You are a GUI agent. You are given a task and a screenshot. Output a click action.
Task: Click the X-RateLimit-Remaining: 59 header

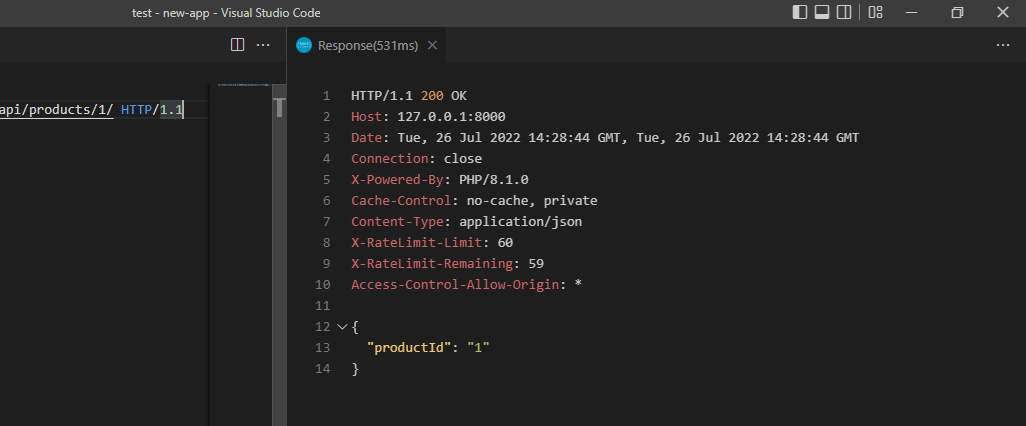tap(448, 264)
